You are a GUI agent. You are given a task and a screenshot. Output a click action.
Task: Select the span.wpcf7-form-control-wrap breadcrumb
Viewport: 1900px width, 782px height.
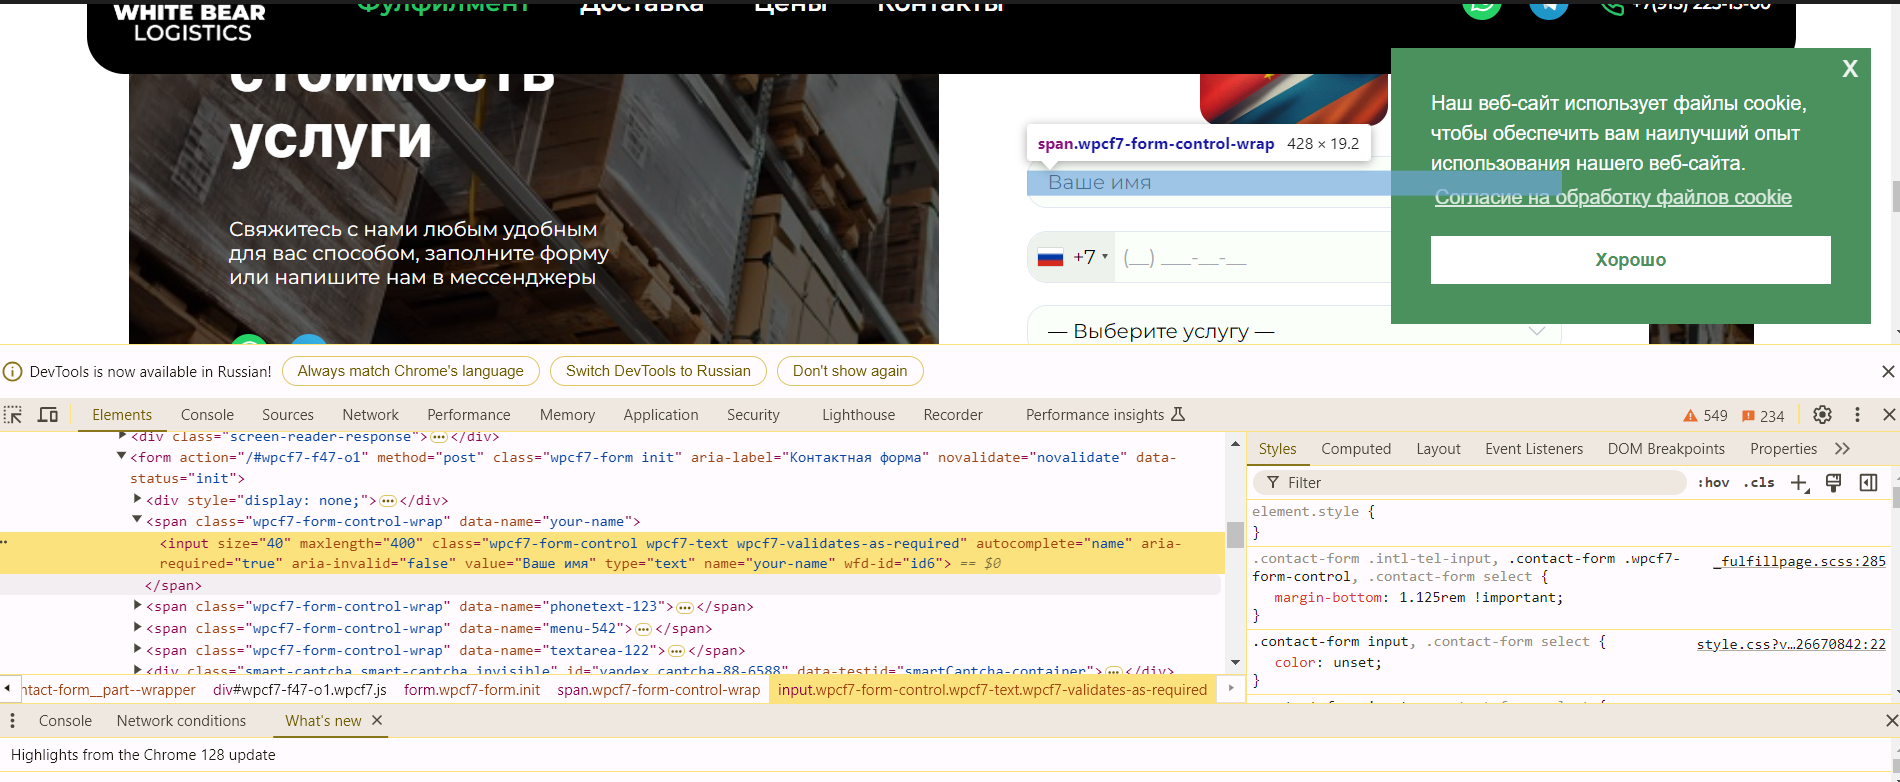(x=659, y=690)
